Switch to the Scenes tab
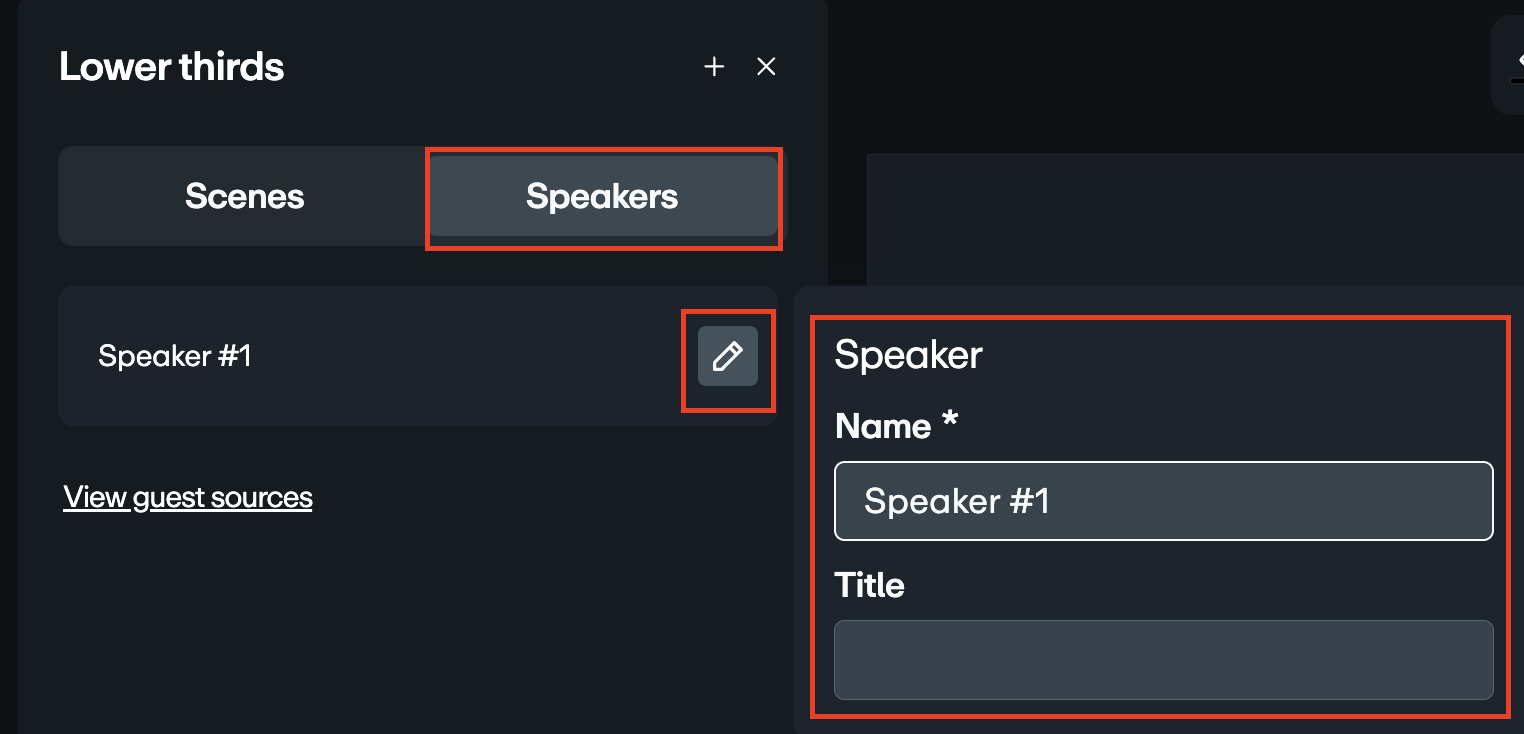1524x734 pixels. 244,196
